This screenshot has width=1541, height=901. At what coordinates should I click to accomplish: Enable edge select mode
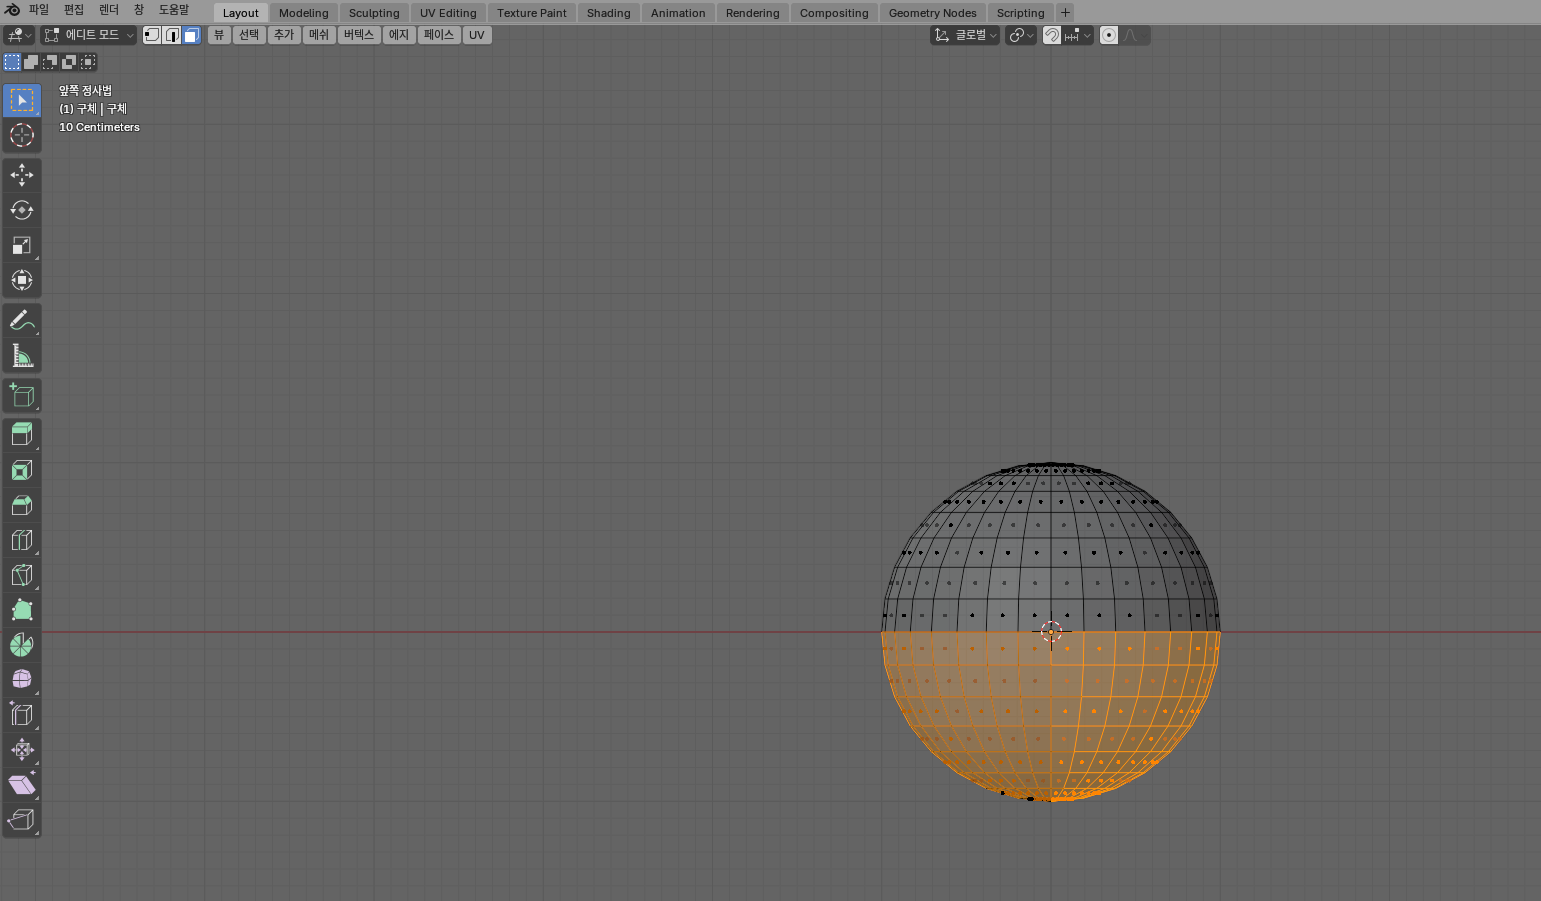(x=172, y=35)
